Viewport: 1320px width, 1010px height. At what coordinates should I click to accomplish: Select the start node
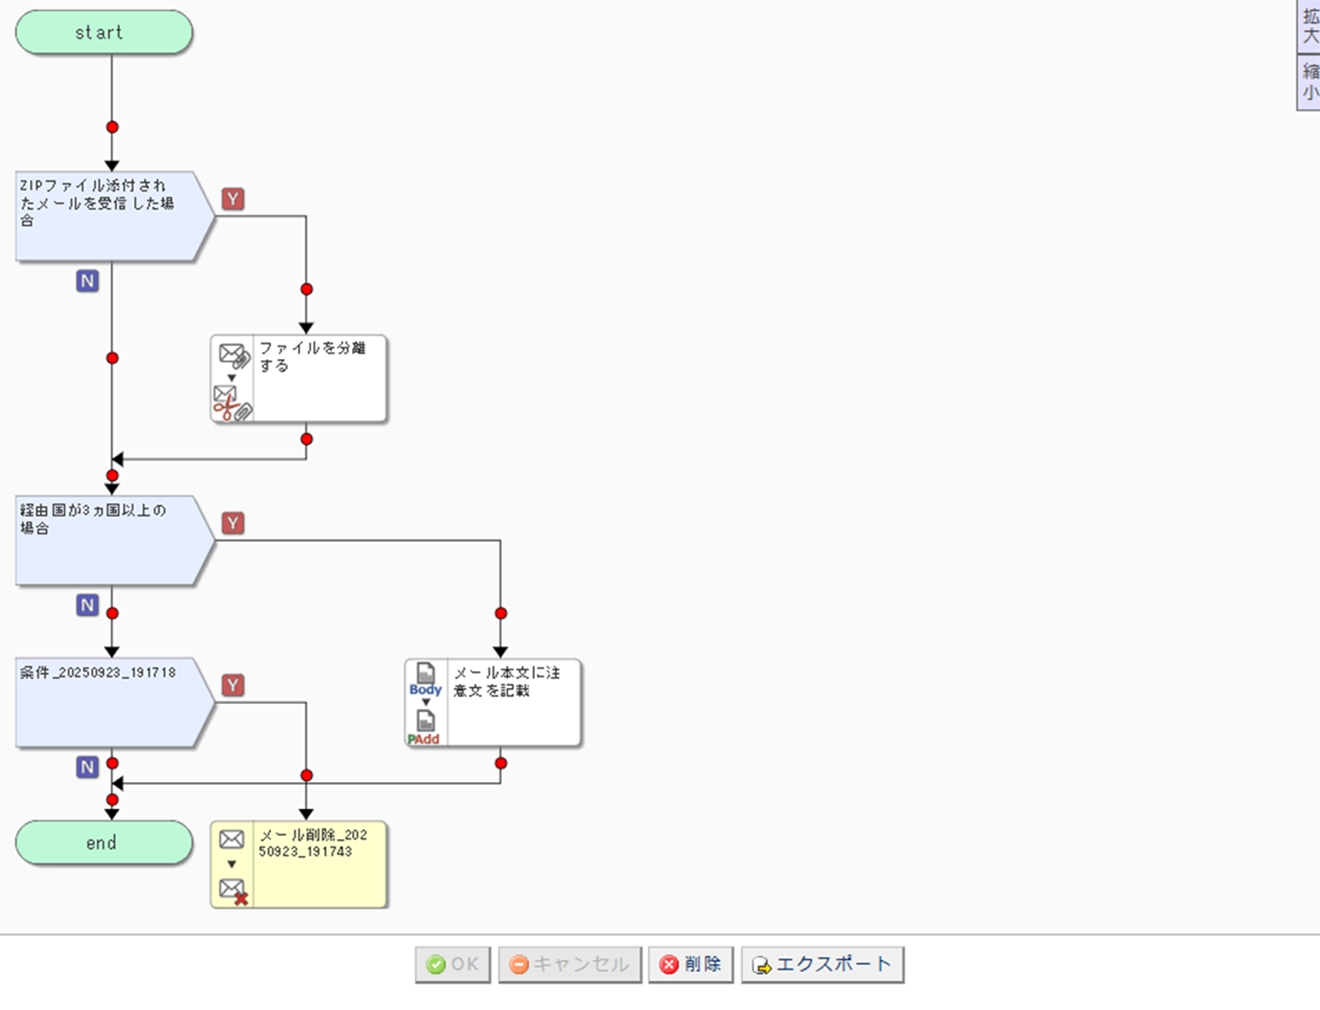pyautogui.click(x=104, y=33)
